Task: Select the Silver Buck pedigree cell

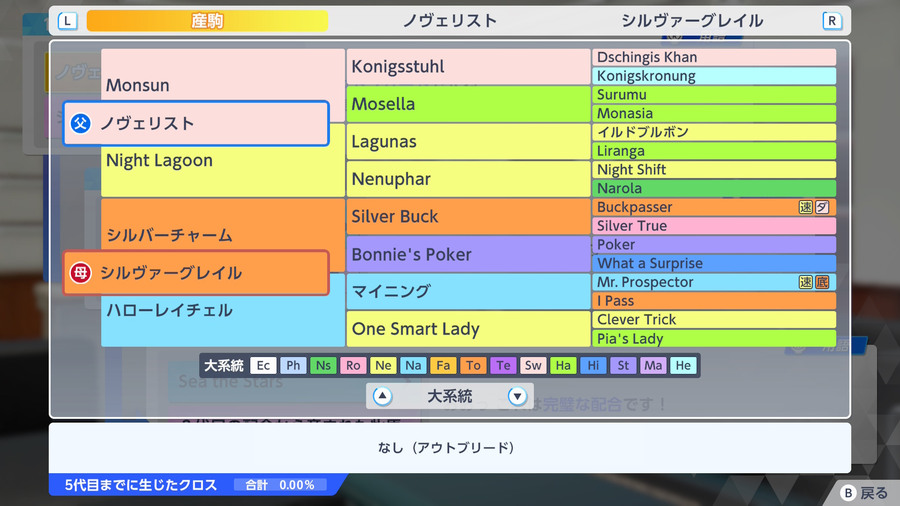Action: (x=468, y=216)
